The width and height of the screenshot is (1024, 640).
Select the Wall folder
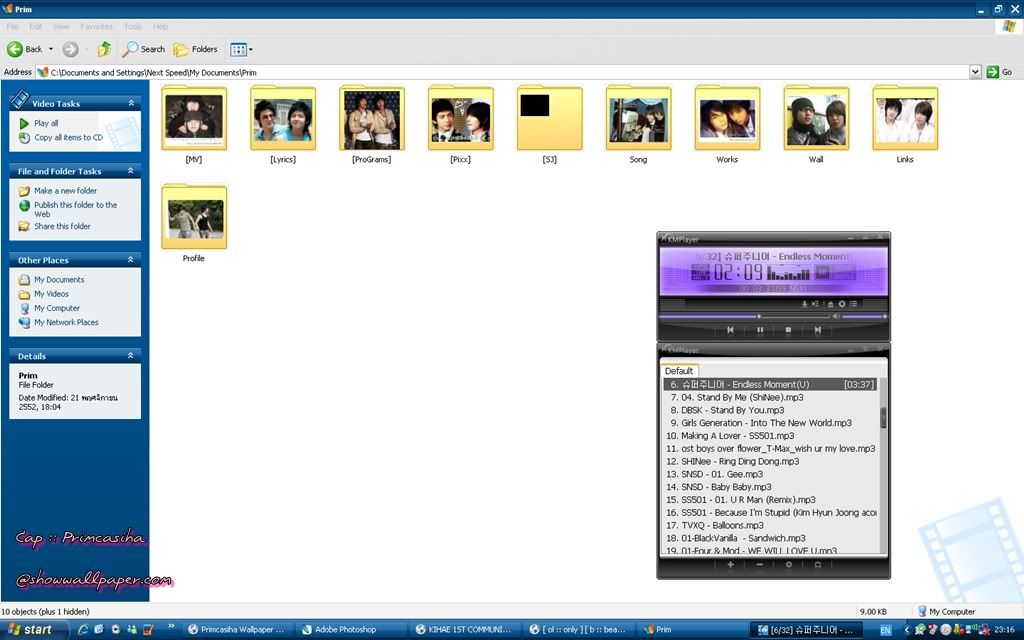point(816,124)
